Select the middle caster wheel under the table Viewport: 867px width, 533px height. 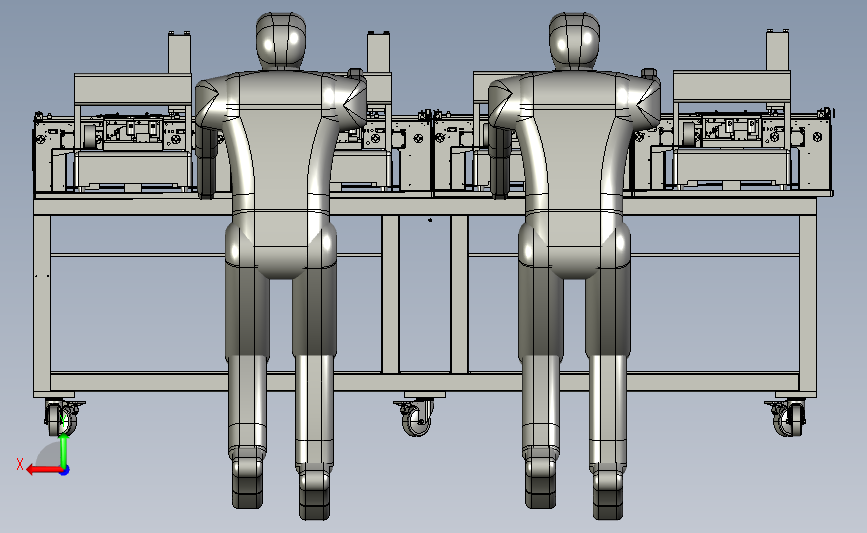(x=416, y=417)
